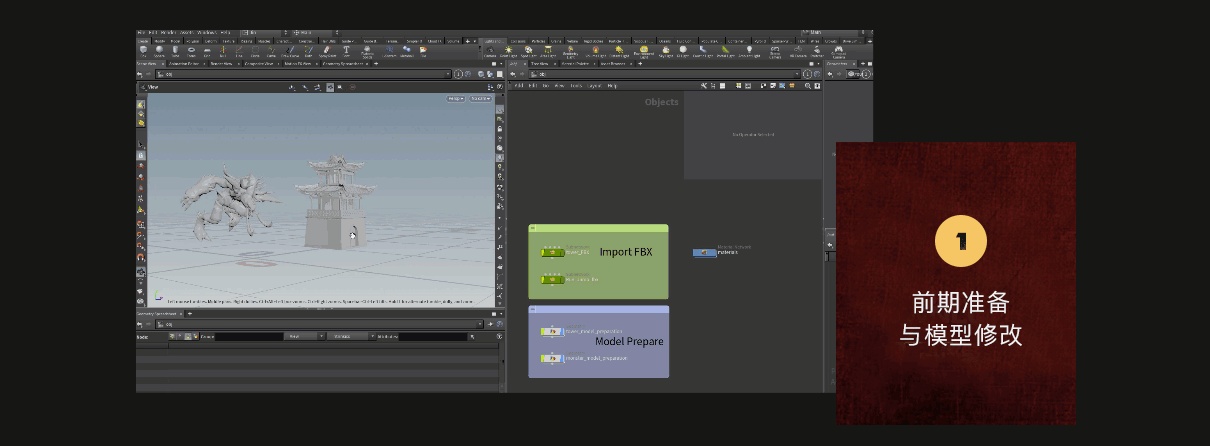This screenshot has width=1210, height=446.
Task: Select the Line shelf tool
Action: (239, 51)
